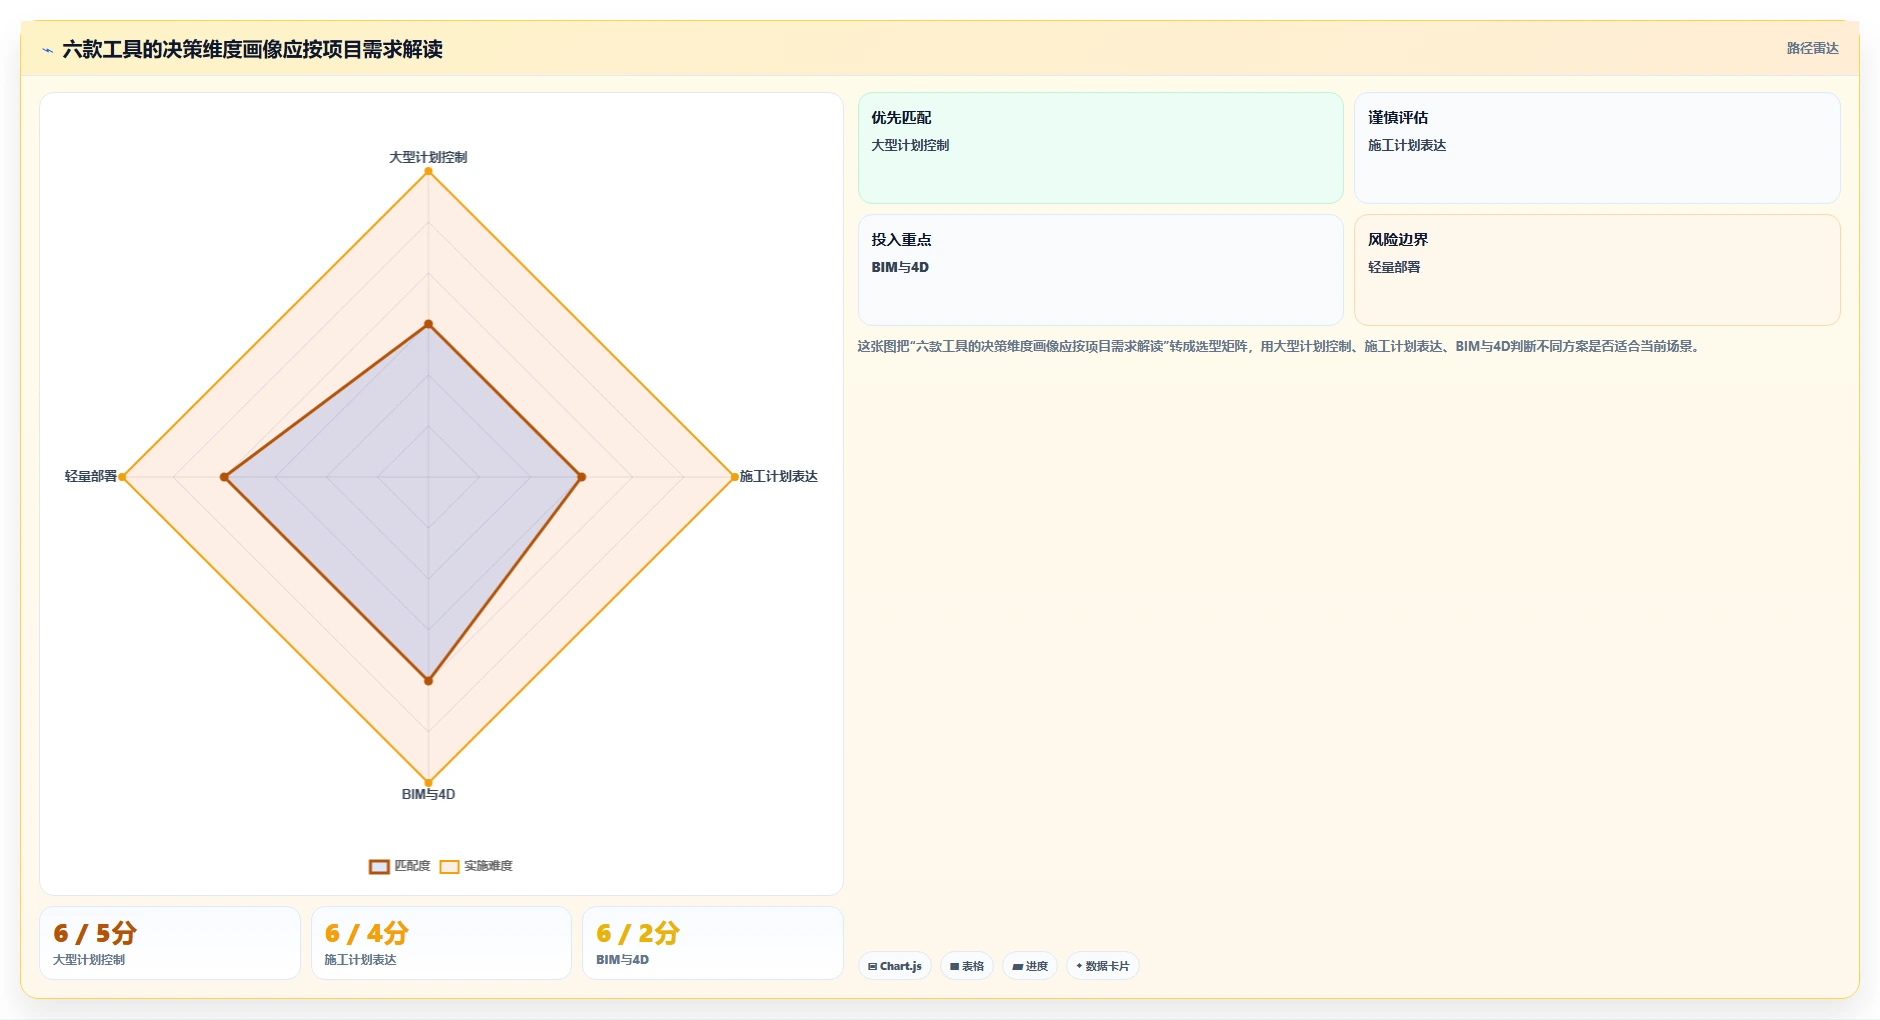Click the 匹配度 data point on 大型计划控制 axis

point(428,324)
